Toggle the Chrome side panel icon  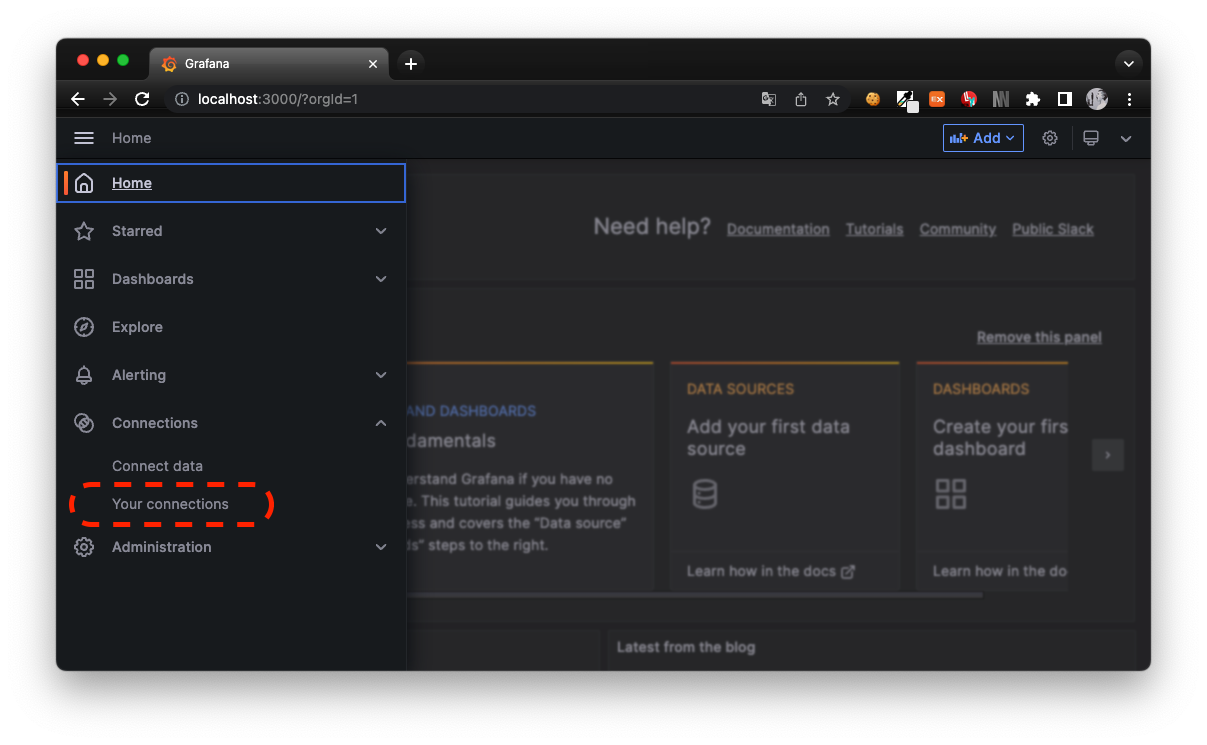click(1065, 99)
